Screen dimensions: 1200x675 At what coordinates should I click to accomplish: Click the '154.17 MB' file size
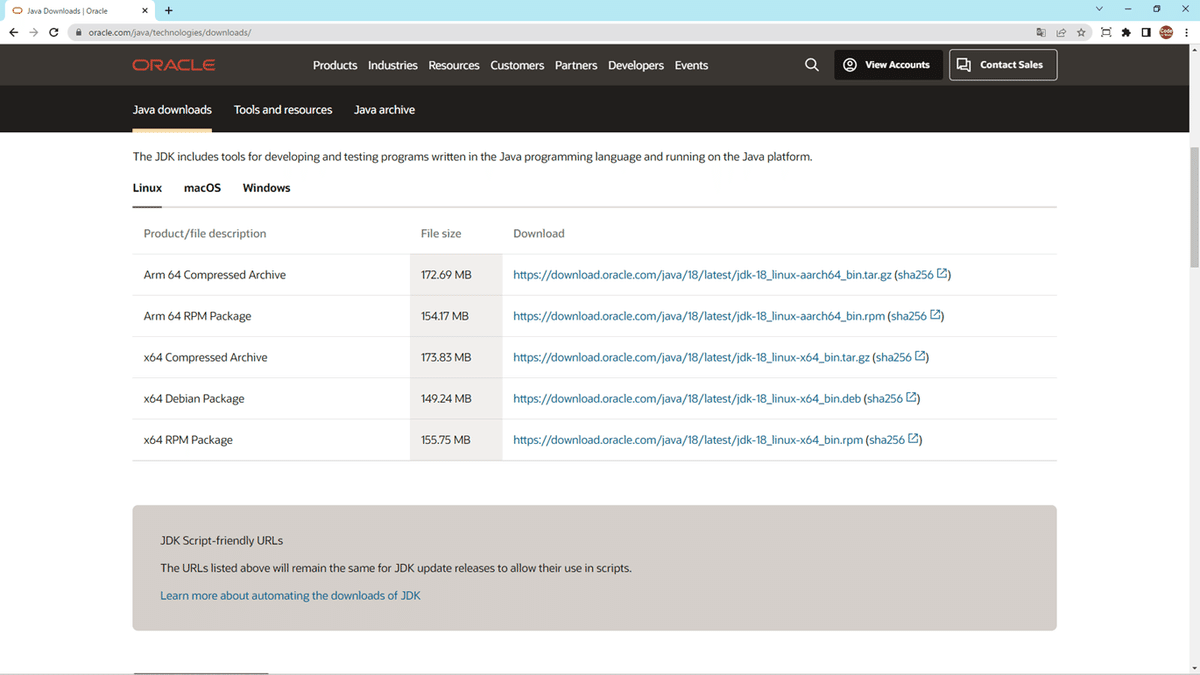[445, 316]
